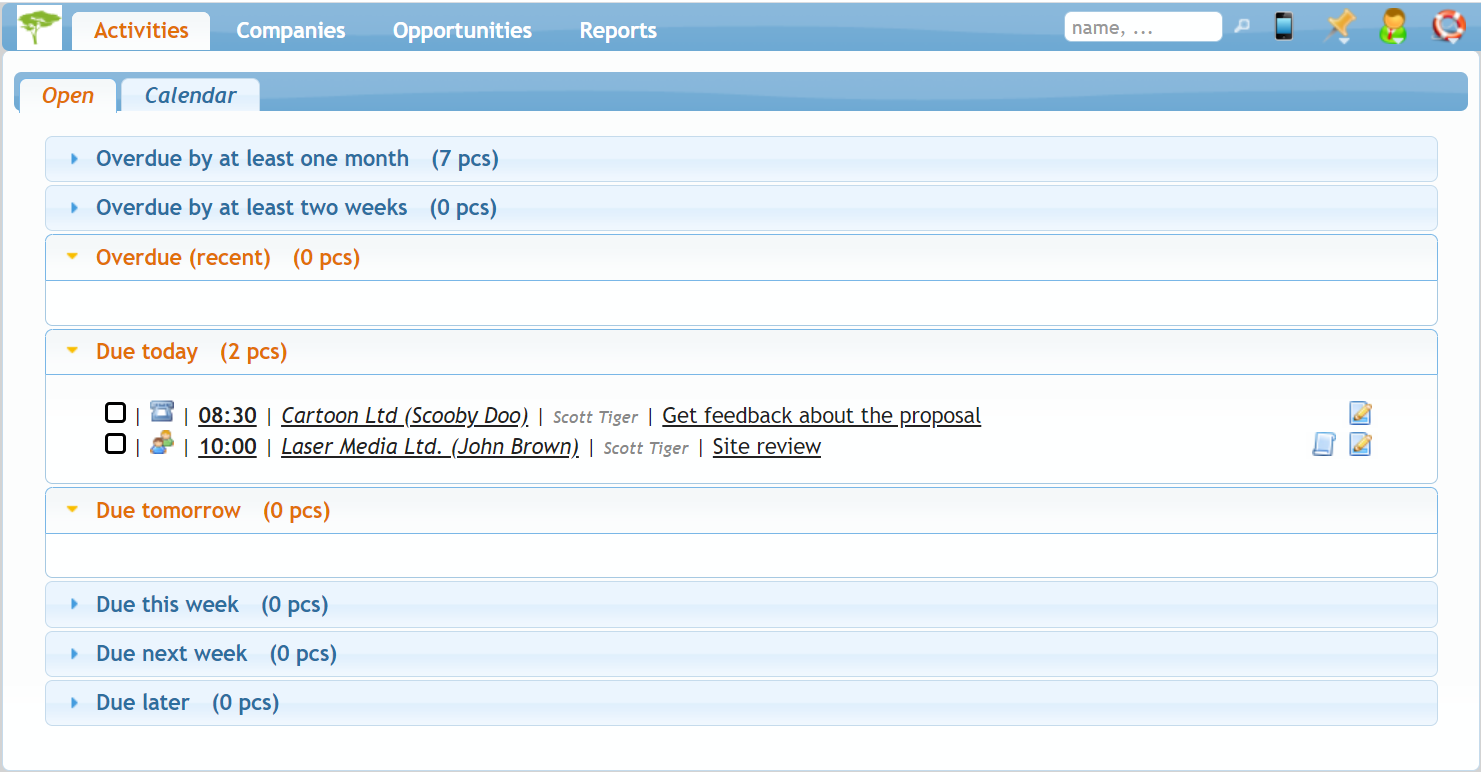Image resolution: width=1481 pixels, height=772 pixels.
Task: Collapse the Due tomorrow section
Action: pos(168,511)
